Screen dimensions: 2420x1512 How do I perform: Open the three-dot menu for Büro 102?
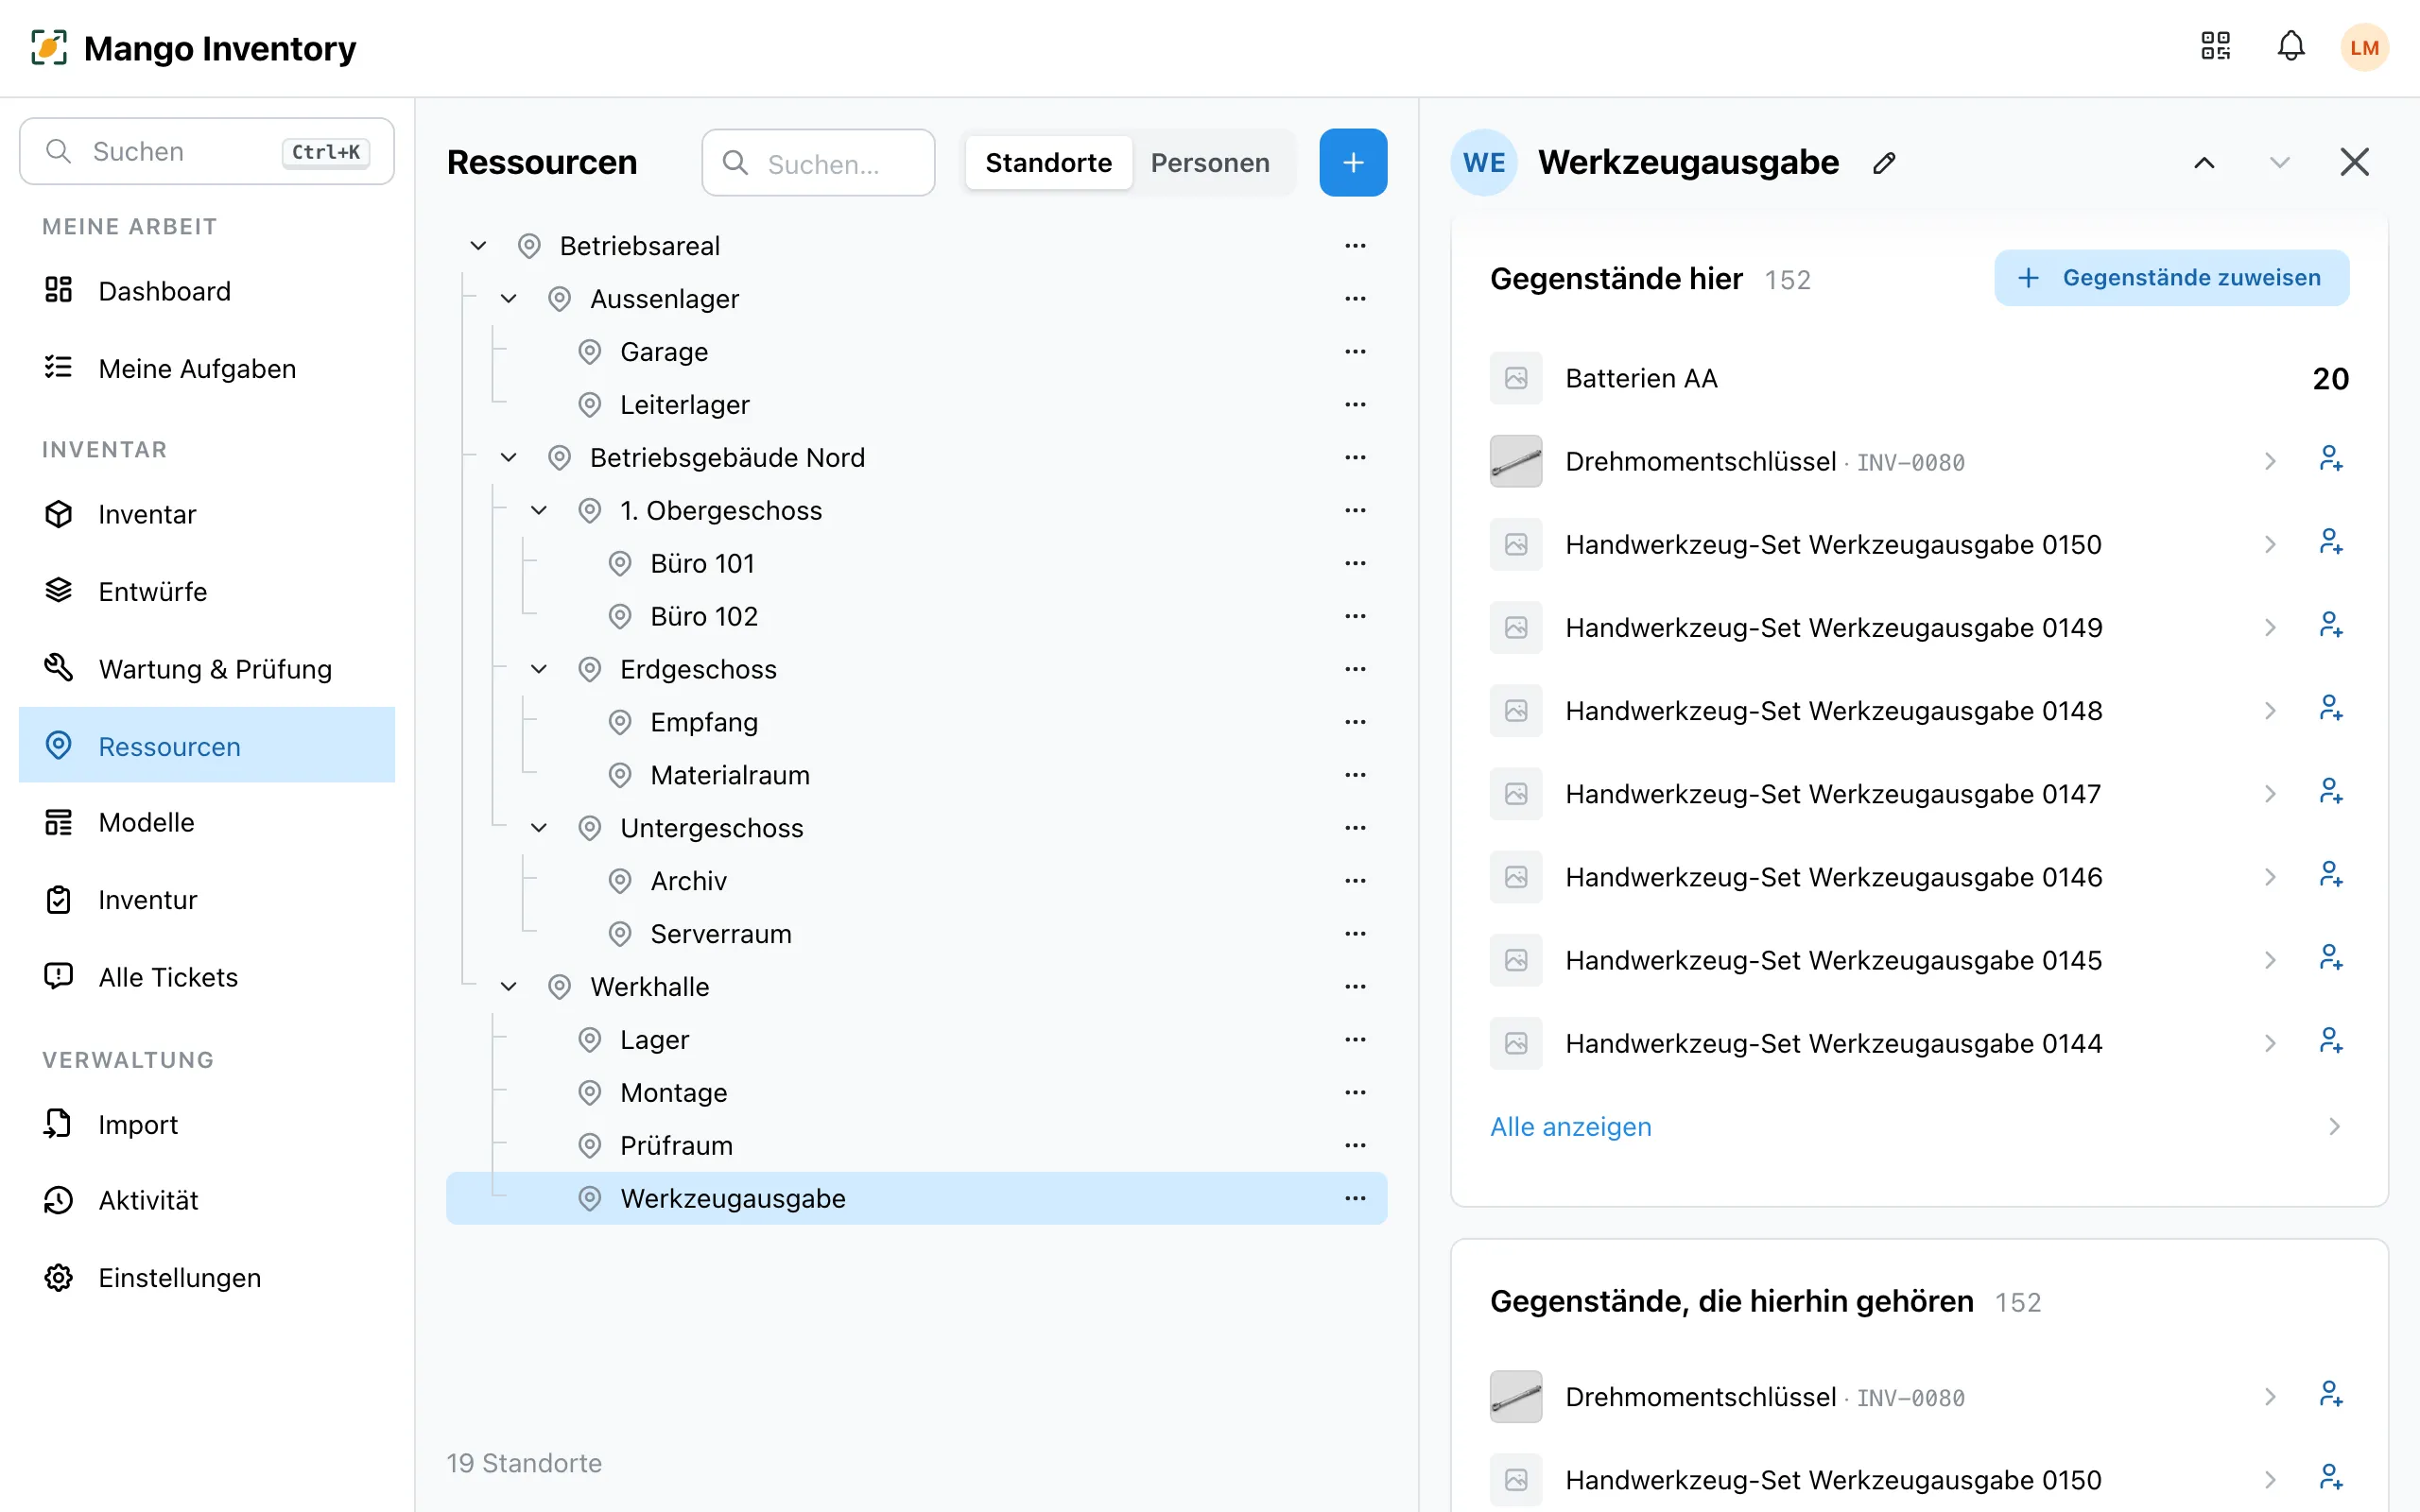coord(1355,616)
